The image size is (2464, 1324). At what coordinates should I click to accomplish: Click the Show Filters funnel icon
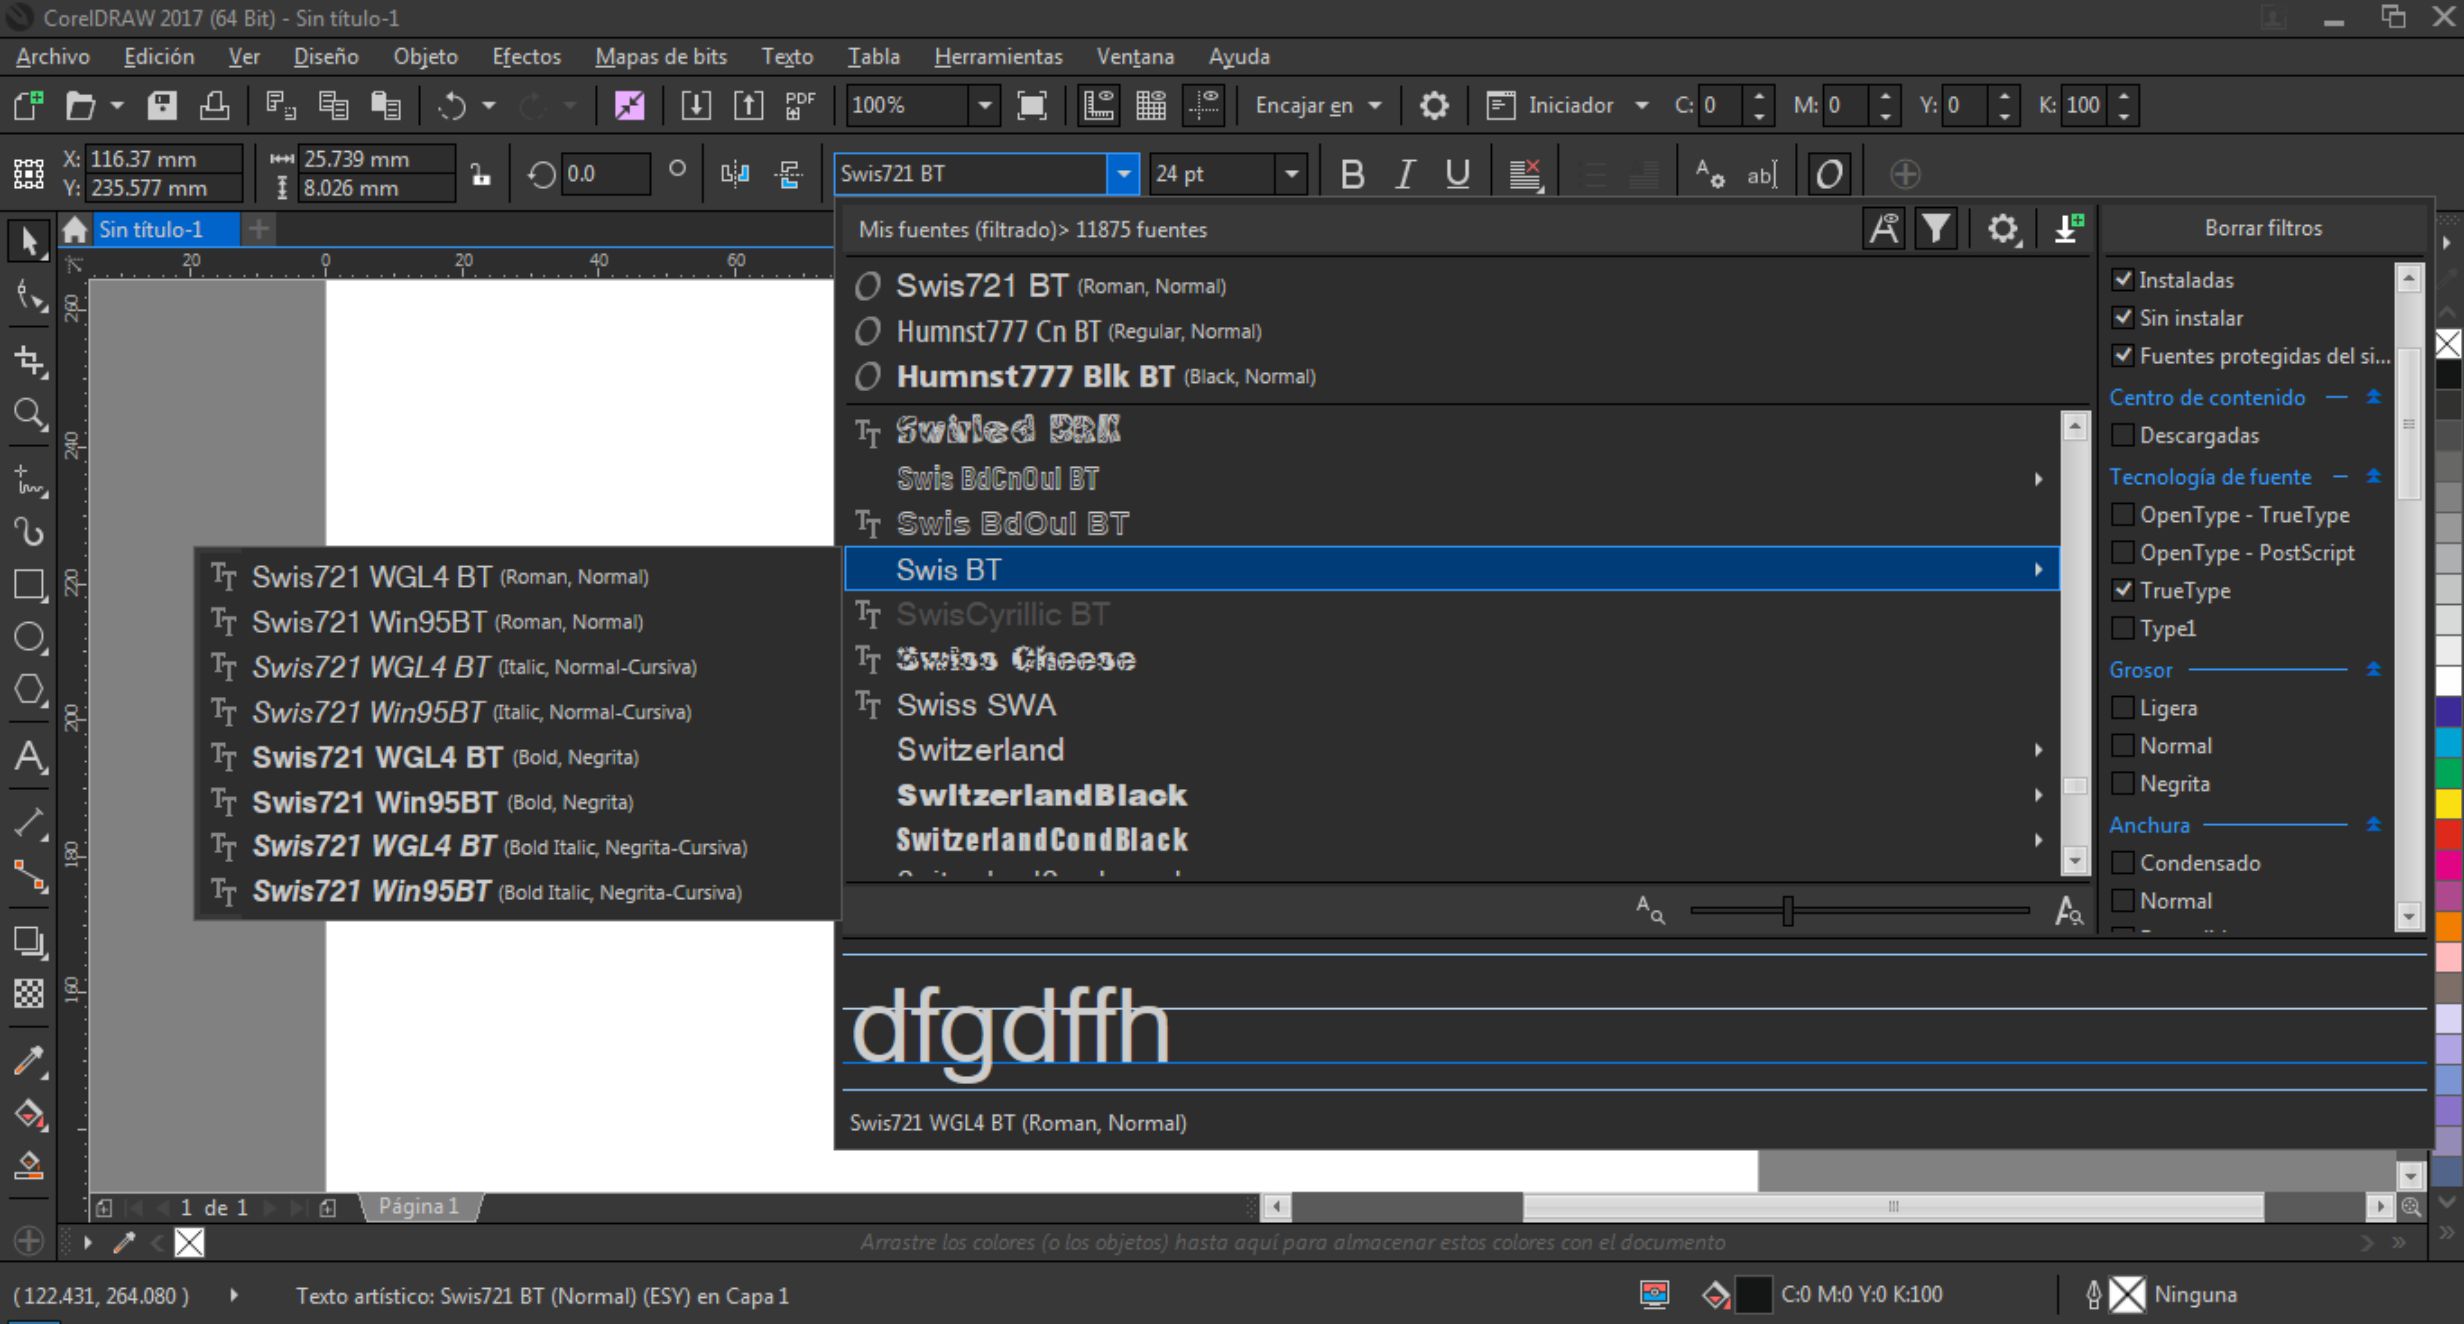pos(1936,229)
